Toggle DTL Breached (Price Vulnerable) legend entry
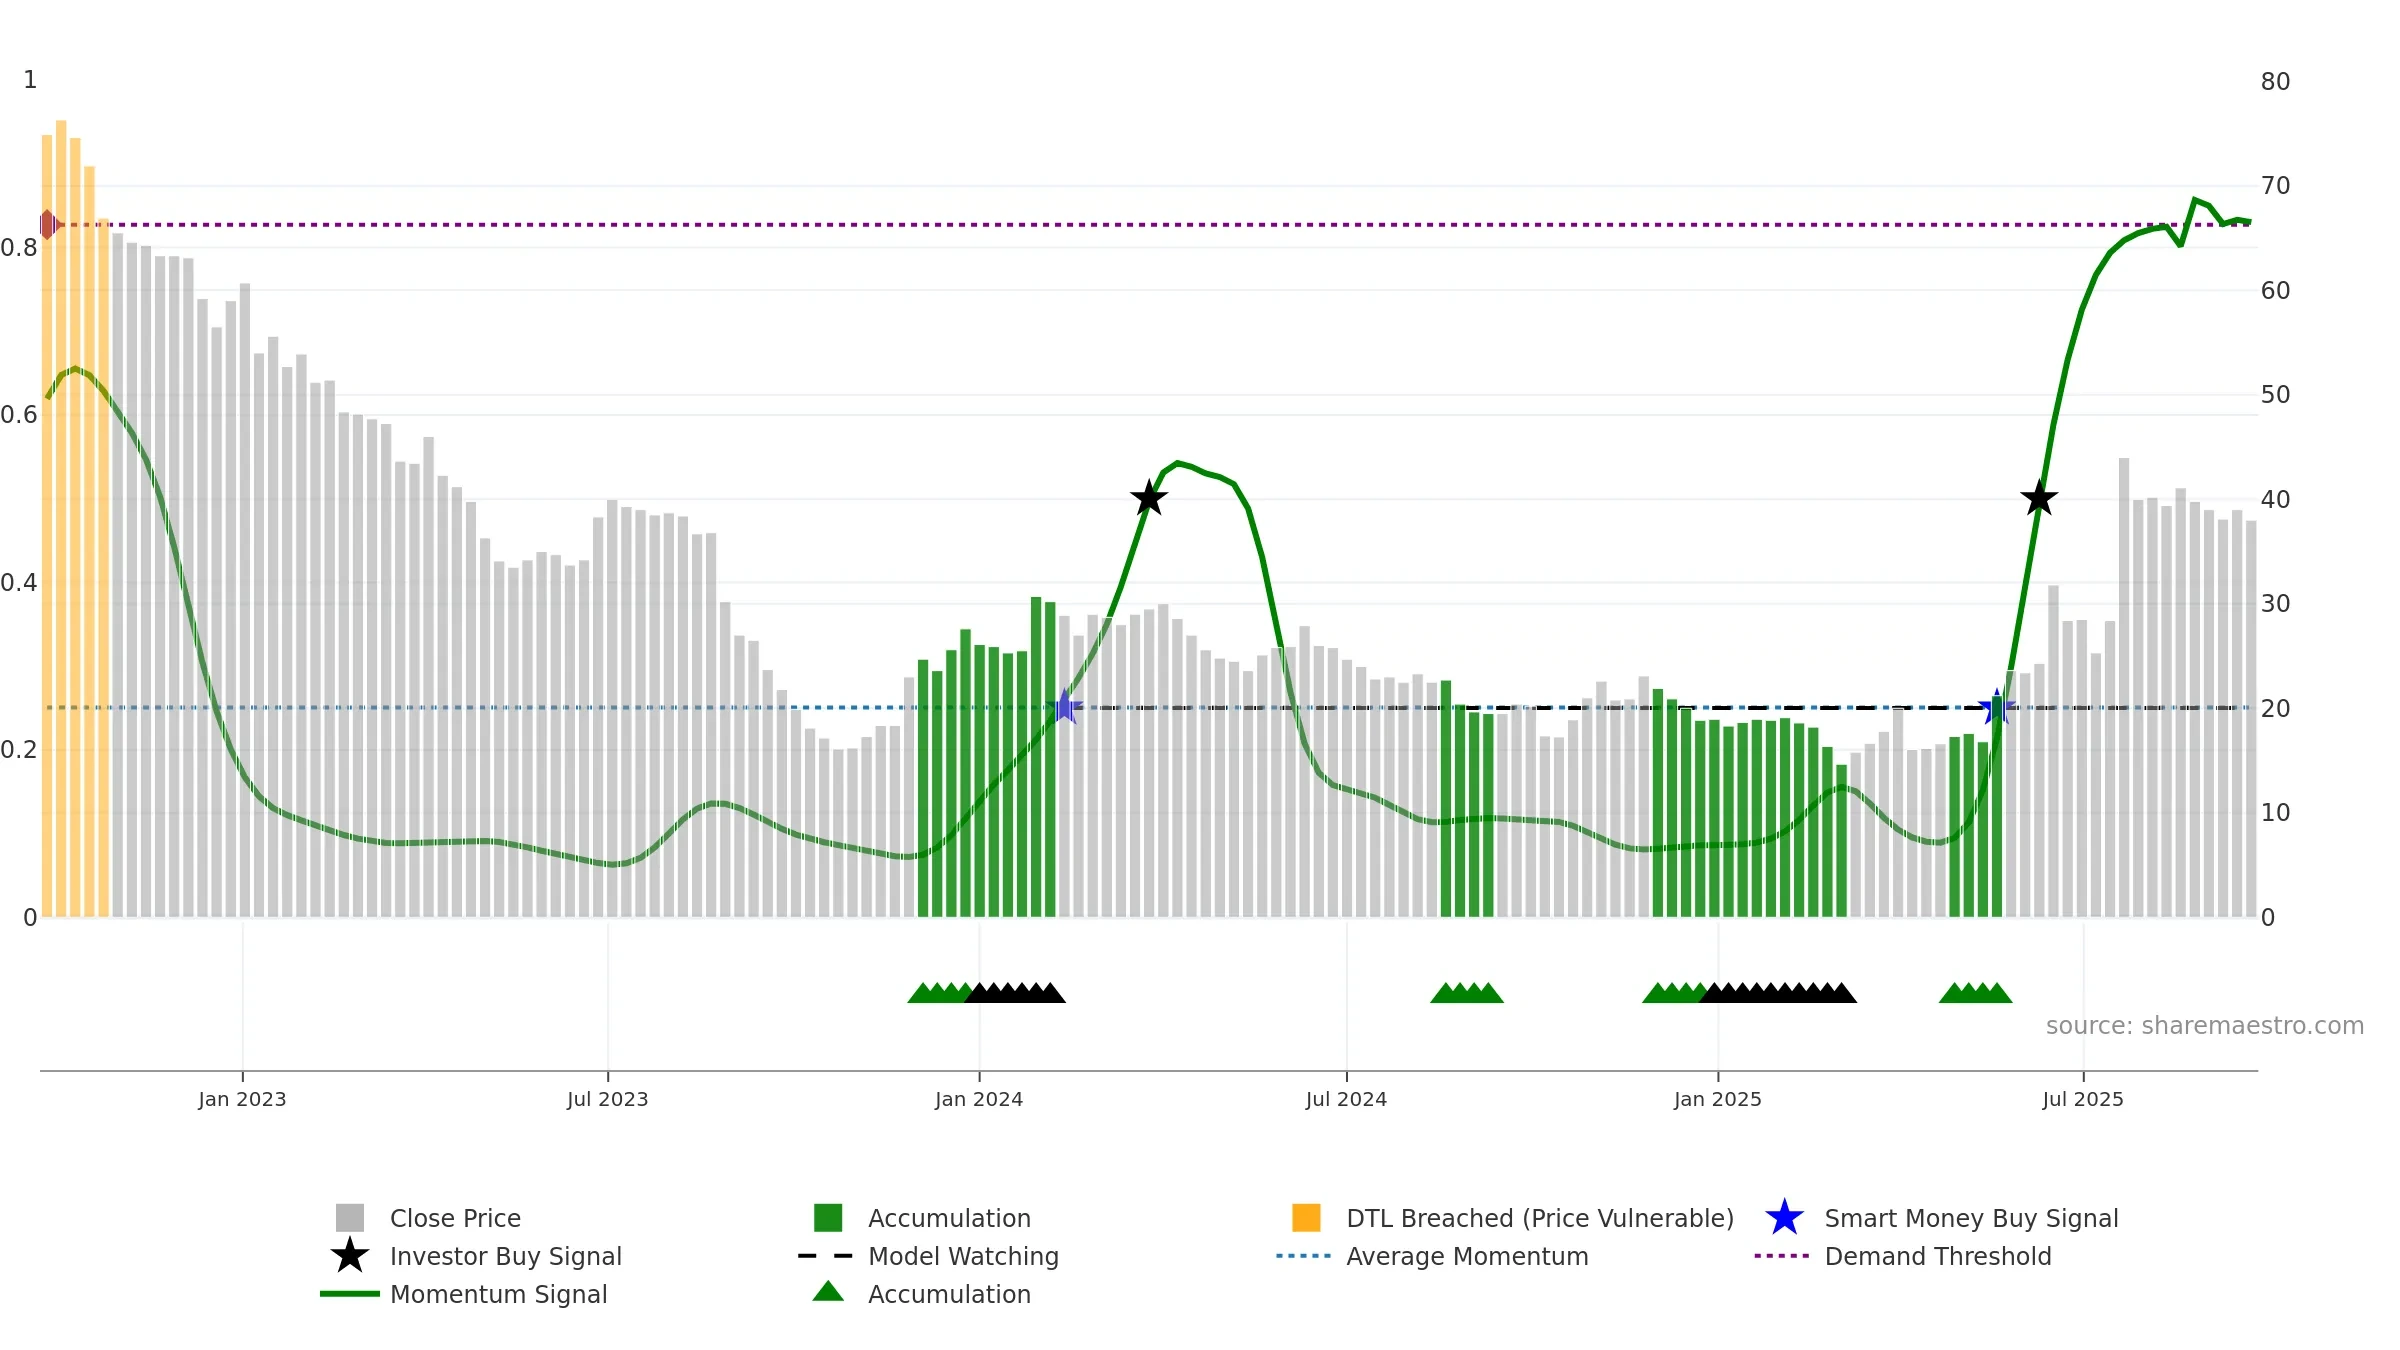Image resolution: width=2400 pixels, height=1350 pixels. point(1513,1218)
